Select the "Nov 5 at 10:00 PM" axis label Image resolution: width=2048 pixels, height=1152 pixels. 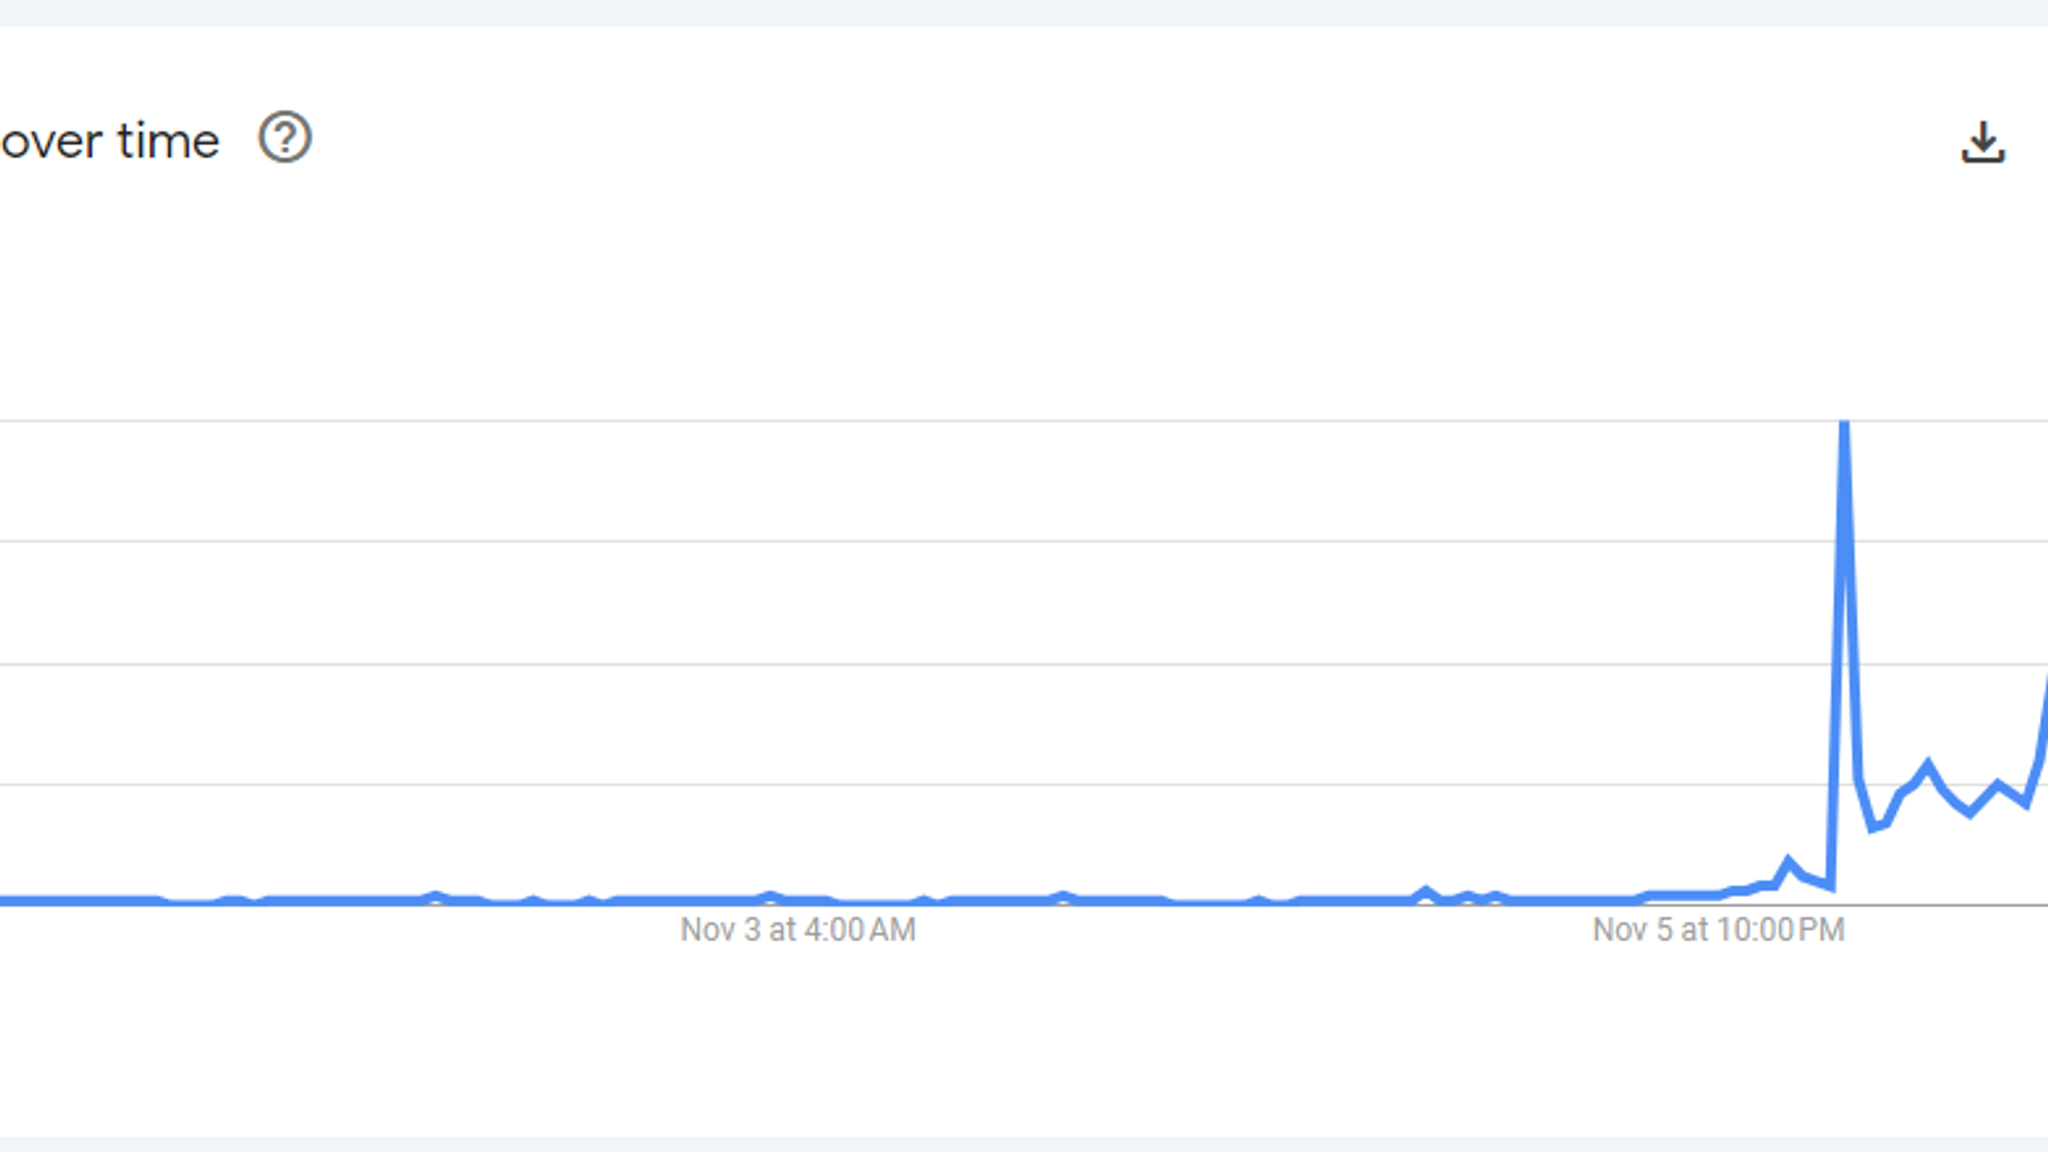tap(1718, 930)
